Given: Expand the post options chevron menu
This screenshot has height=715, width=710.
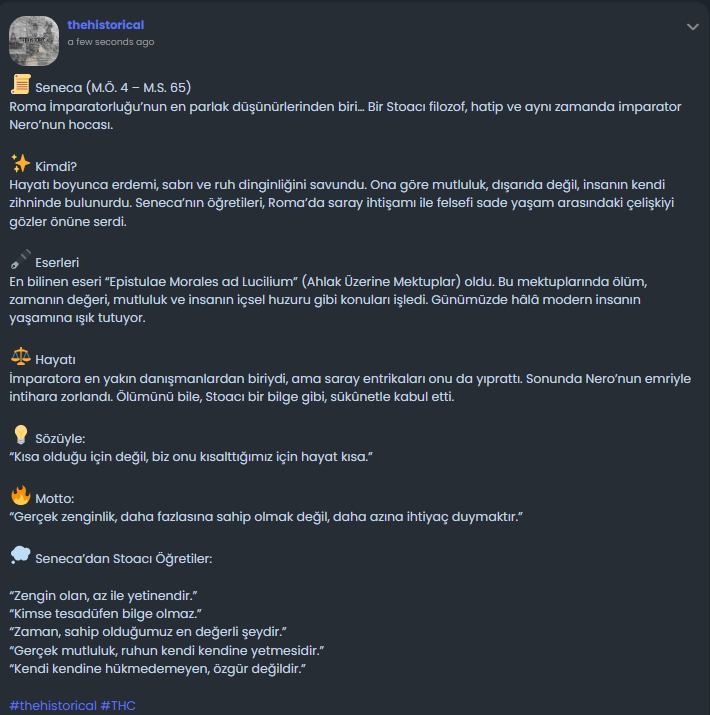Looking at the screenshot, I should pos(692,27).
